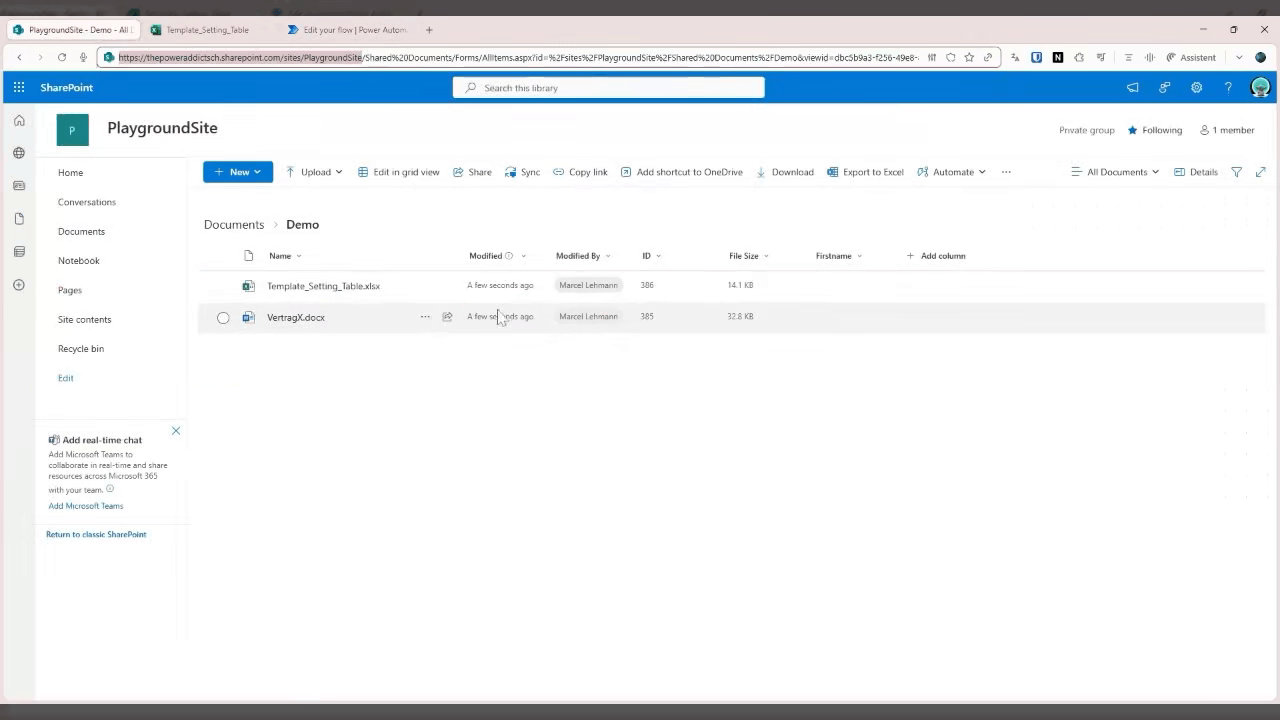1280x720 pixels.
Task: Reload the page in the browser
Action: click(x=62, y=58)
